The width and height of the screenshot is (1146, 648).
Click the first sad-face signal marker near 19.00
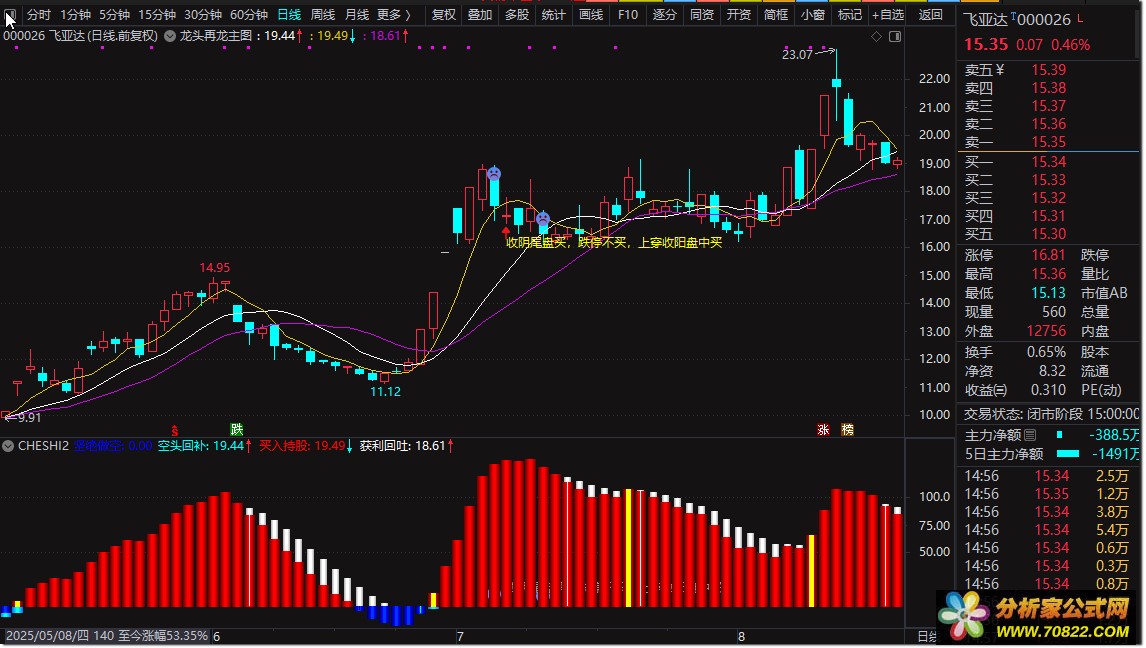(x=494, y=174)
